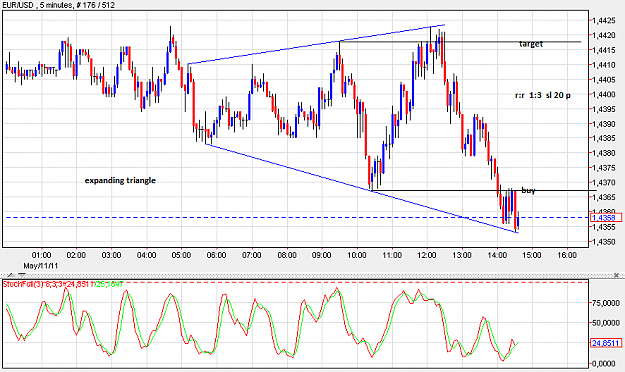Image resolution: width=625 pixels, height=372 pixels.
Task: Click the 16:00 time axis label
Action: coord(567,255)
